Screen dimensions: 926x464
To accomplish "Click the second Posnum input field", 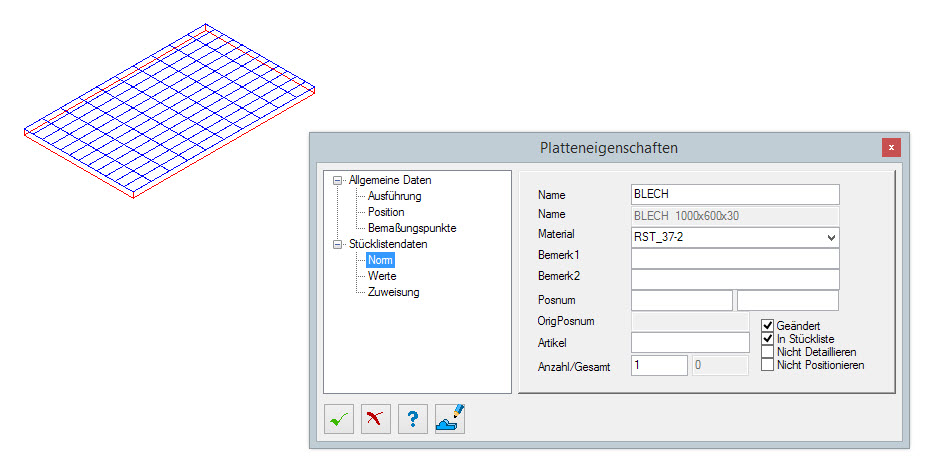I will 788,300.
